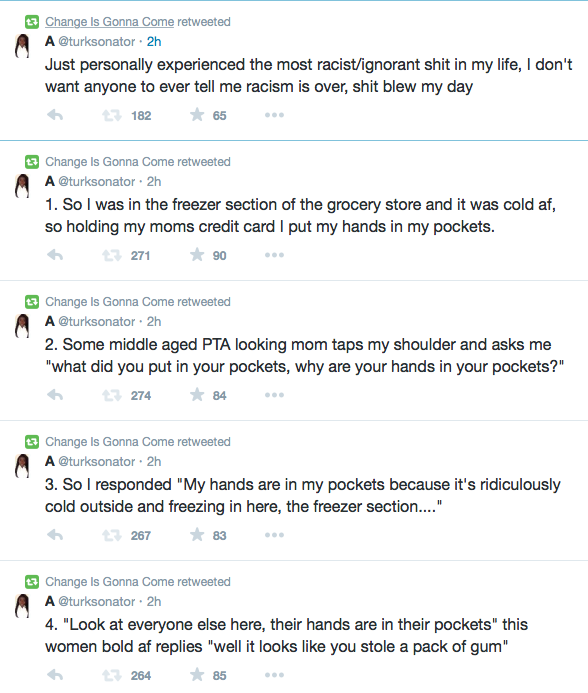Favorite the tweet with 83 stars

pos(197,535)
